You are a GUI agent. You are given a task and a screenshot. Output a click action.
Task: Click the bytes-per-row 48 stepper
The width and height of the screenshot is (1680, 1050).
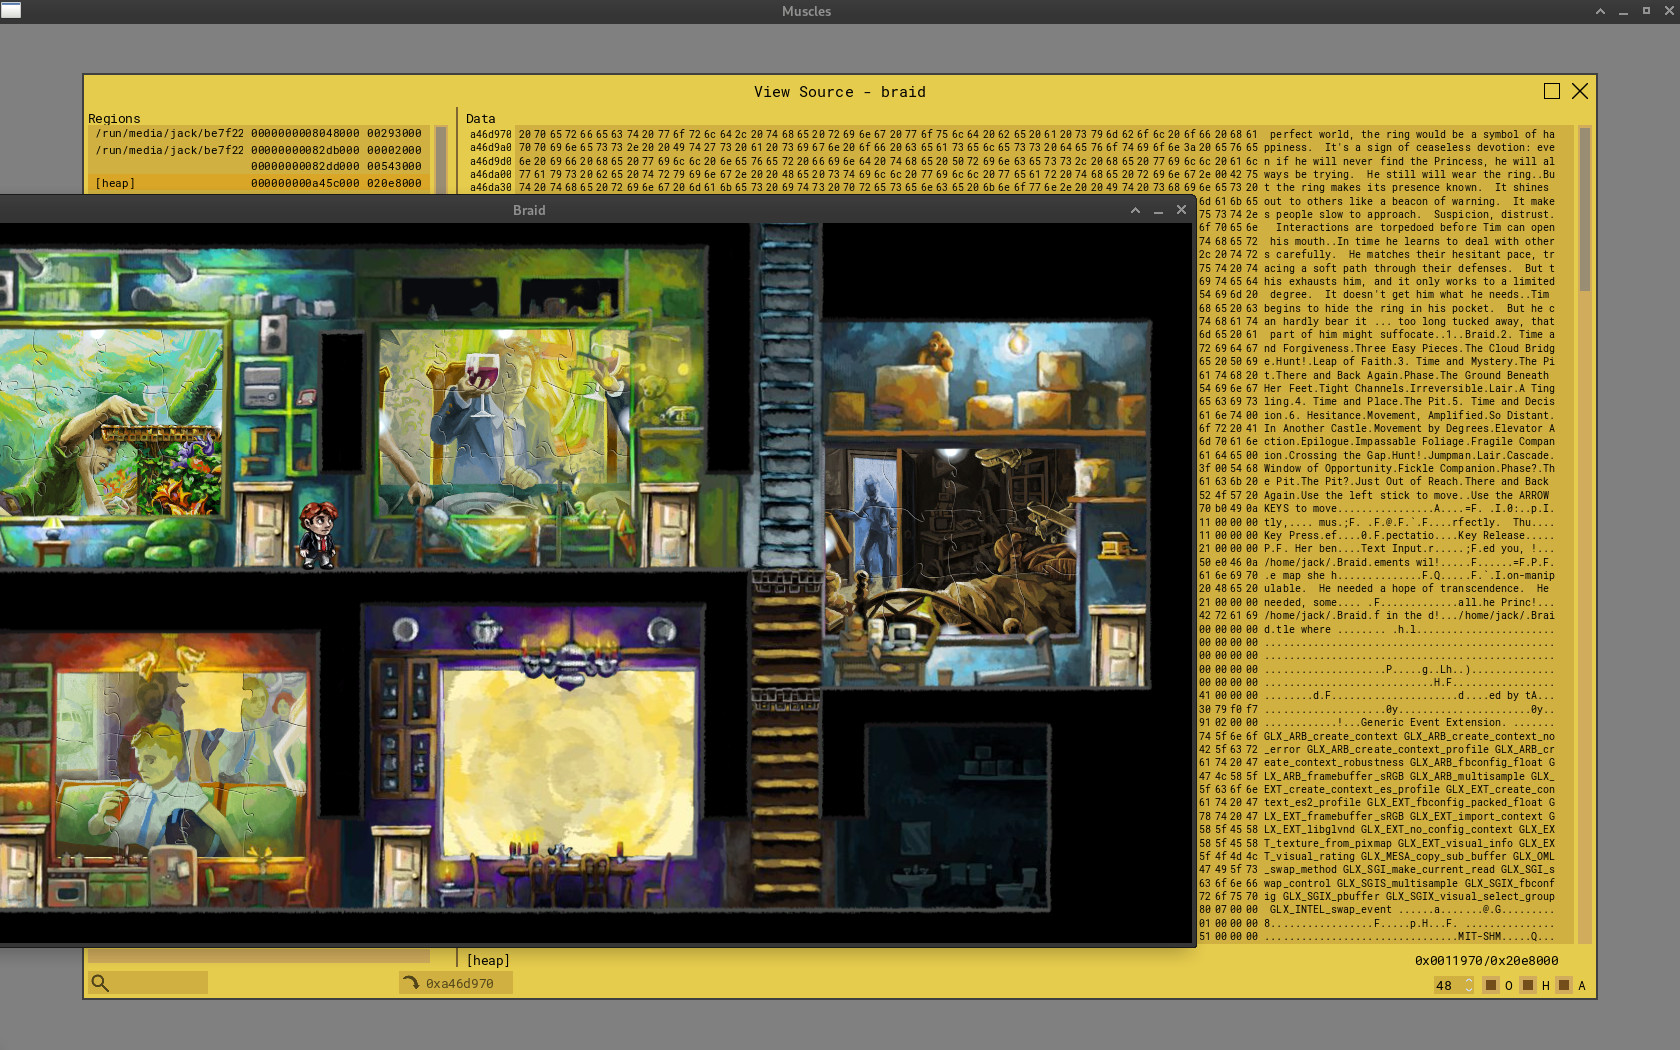coord(1453,985)
